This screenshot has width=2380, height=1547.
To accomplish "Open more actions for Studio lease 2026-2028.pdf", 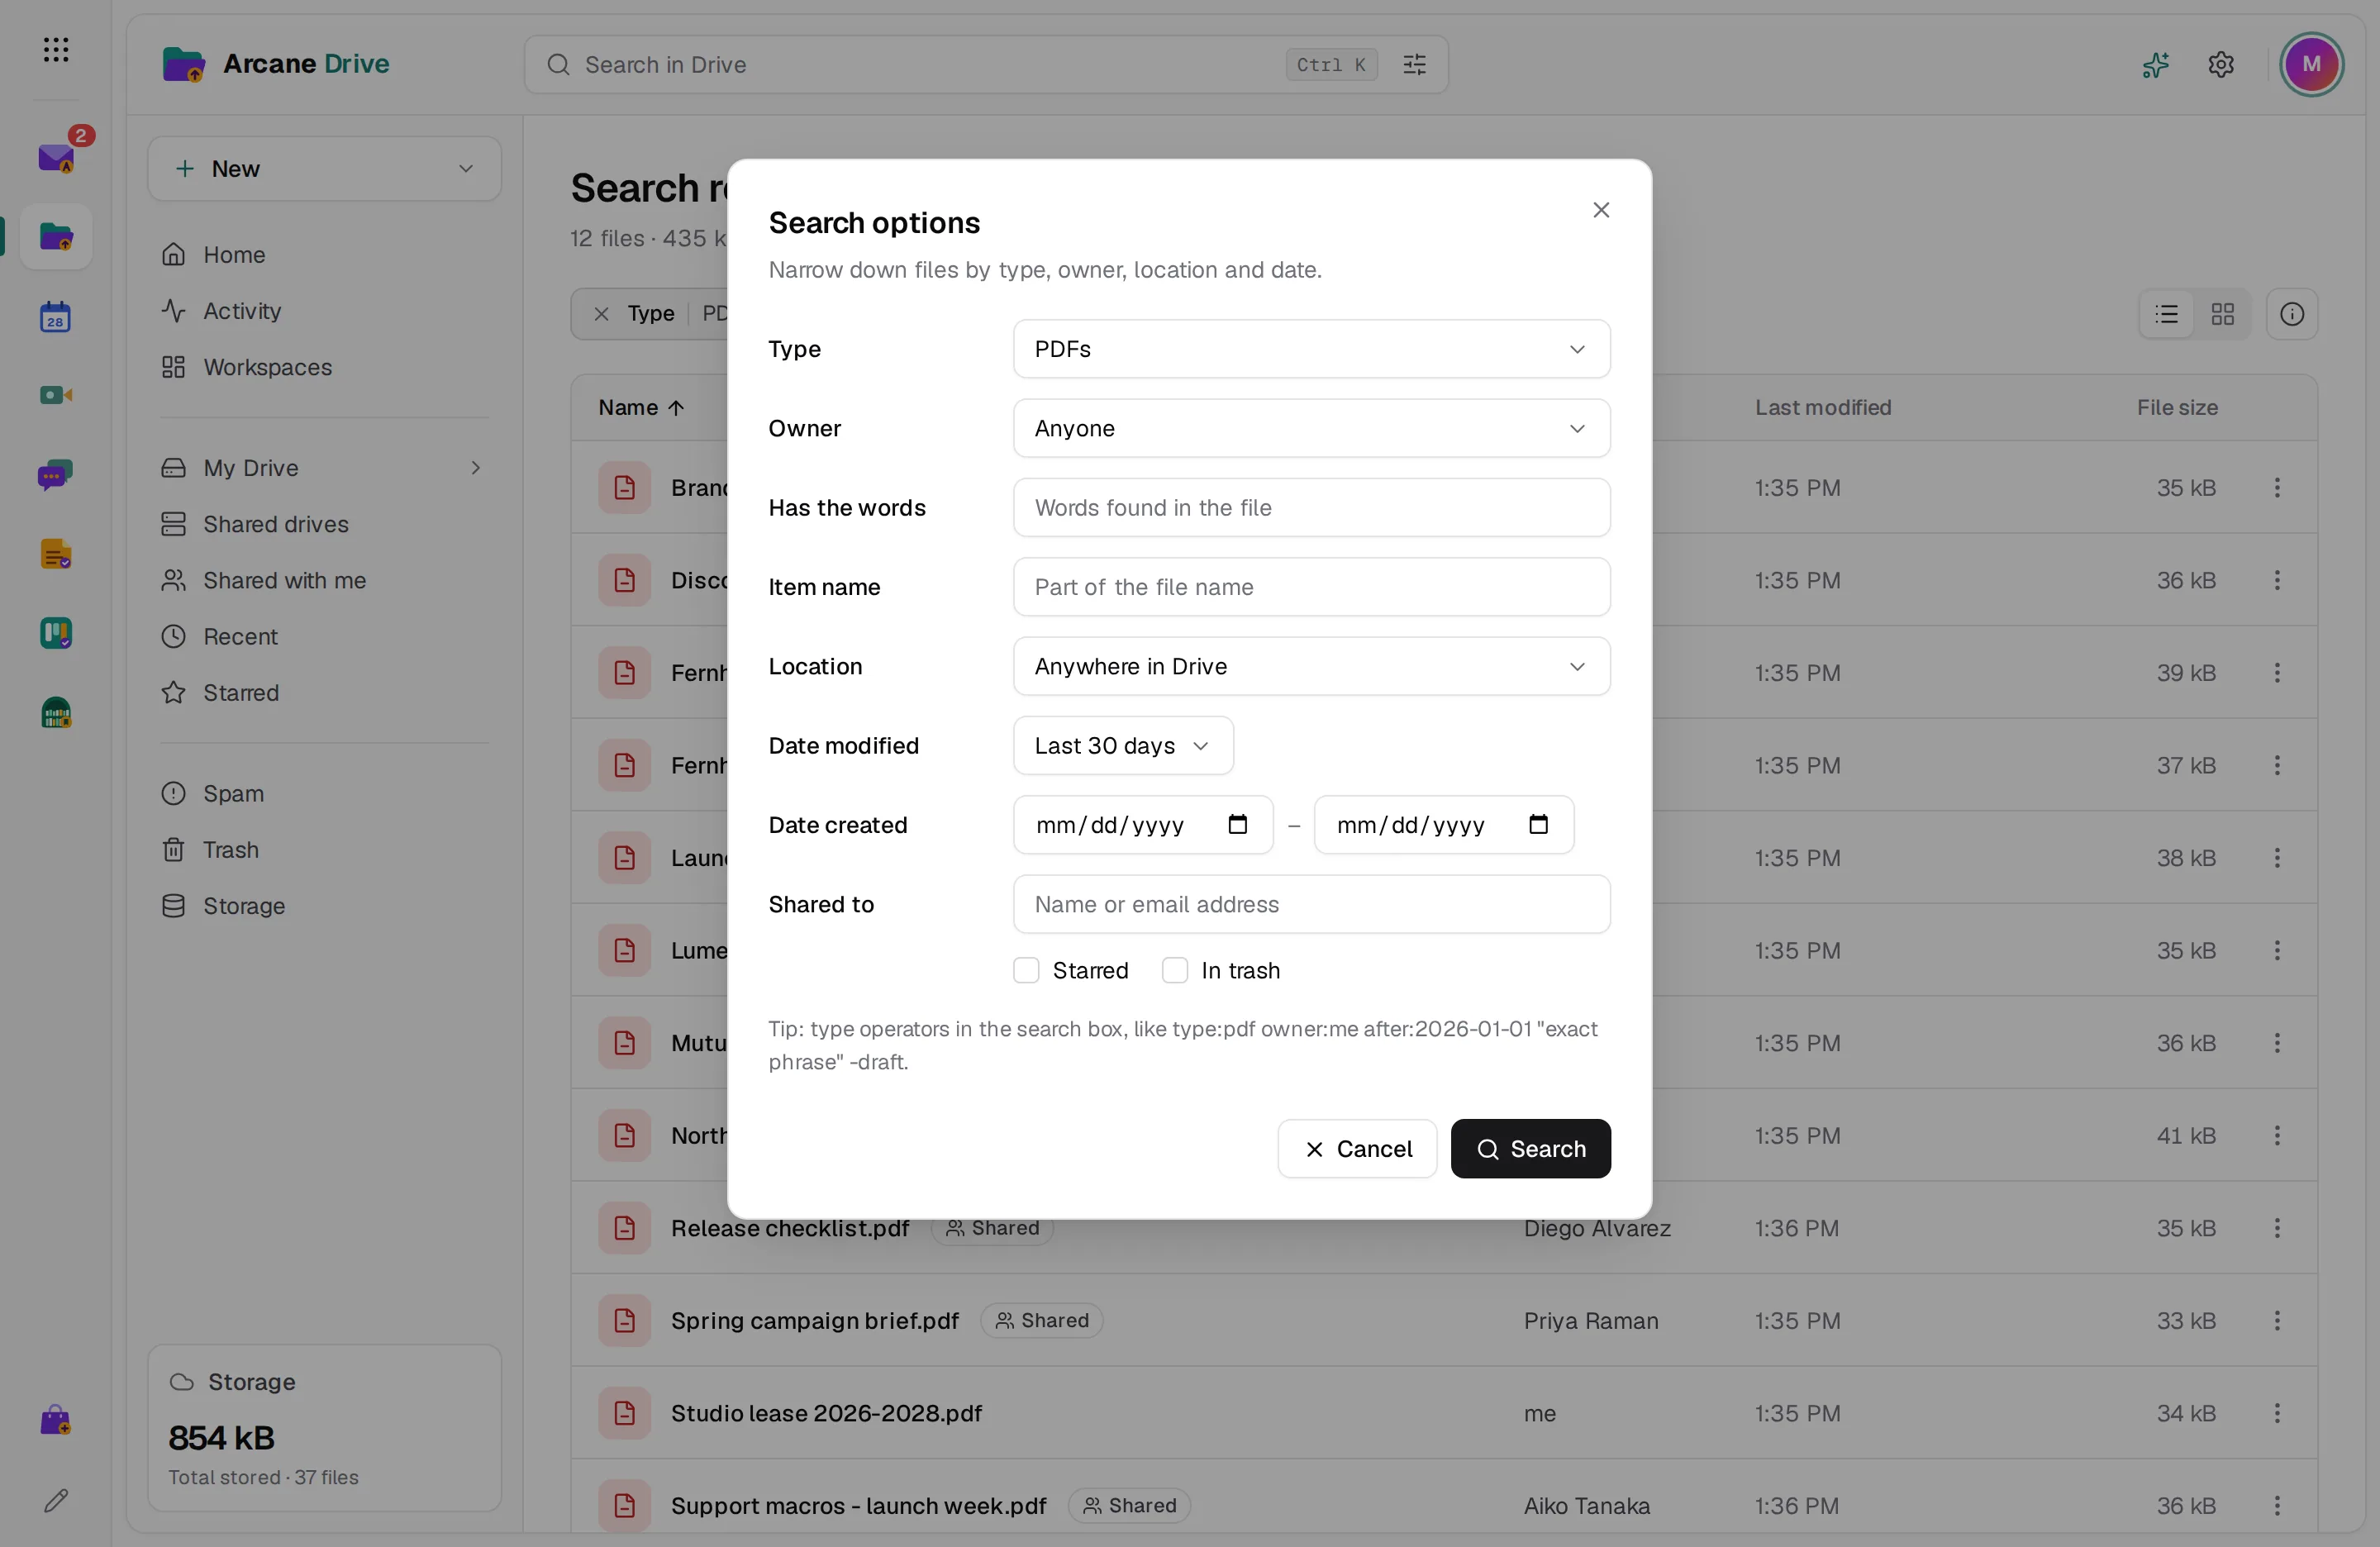I will pyautogui.click(x=2277, y=1413).
